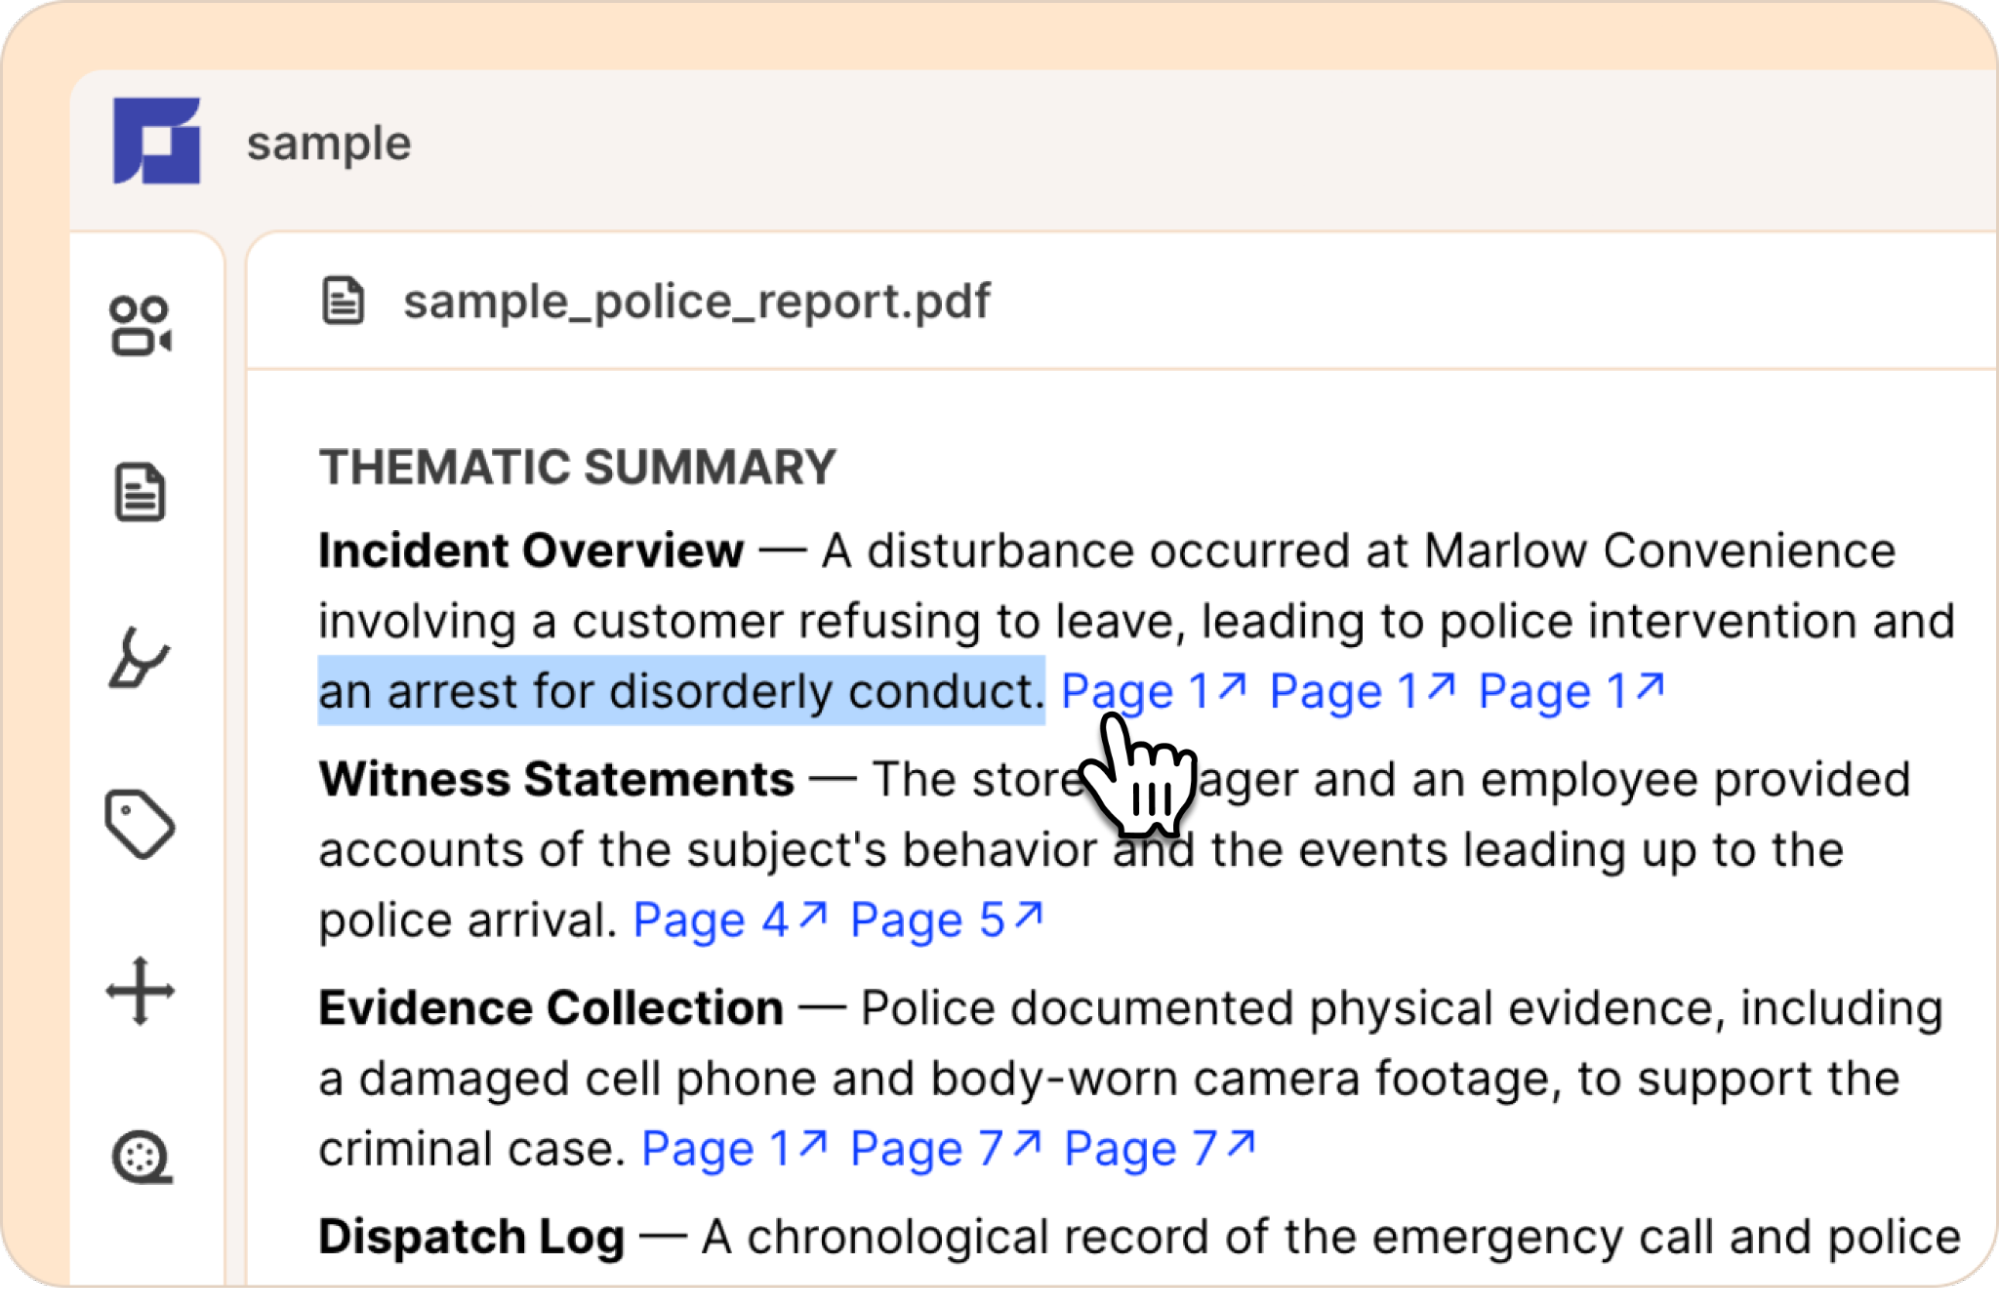Follow the Page 5 citation link
Image resolution: width=1999 pixels, height=1289 pixels.
pos(946,920)
